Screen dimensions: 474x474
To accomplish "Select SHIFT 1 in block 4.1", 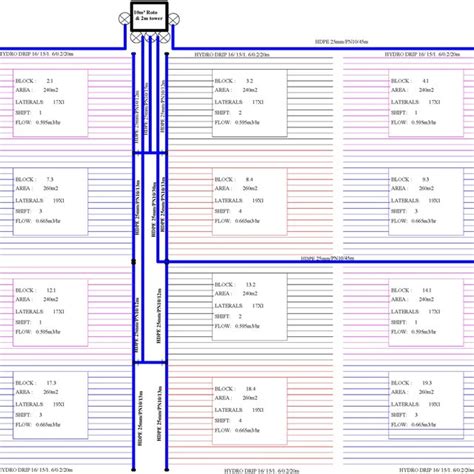I will coord(404,113).
